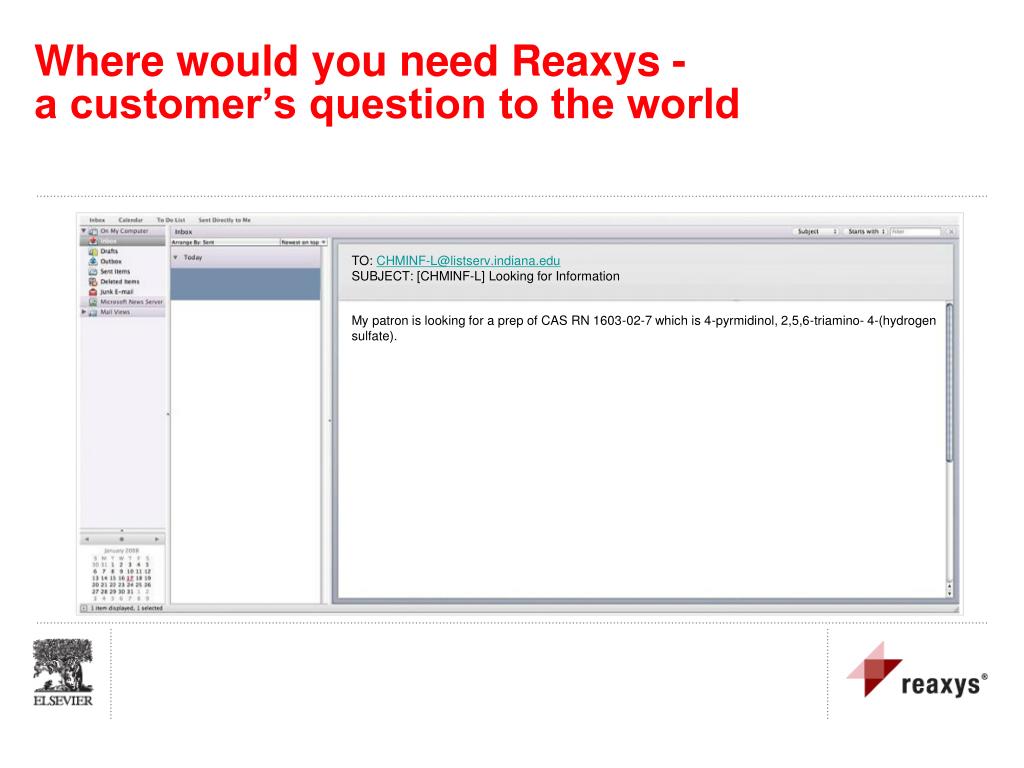Click the Mail Views folder icon
Viewport: 1024px width, 768px height.
click(93, 312)
